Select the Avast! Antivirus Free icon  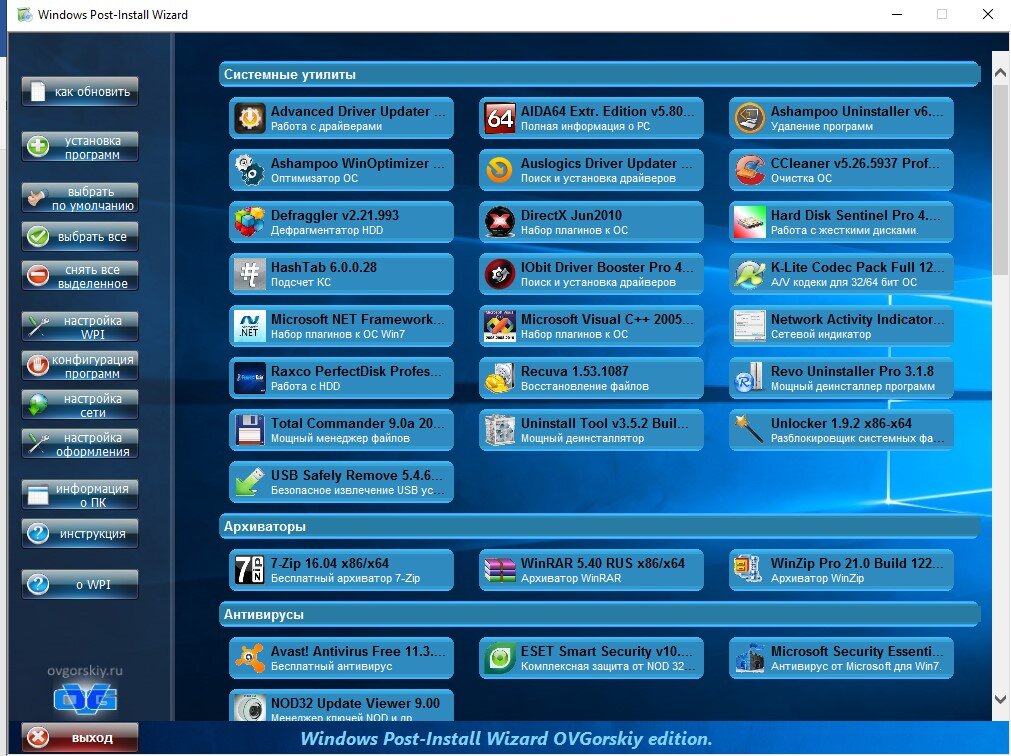(250, 659)
